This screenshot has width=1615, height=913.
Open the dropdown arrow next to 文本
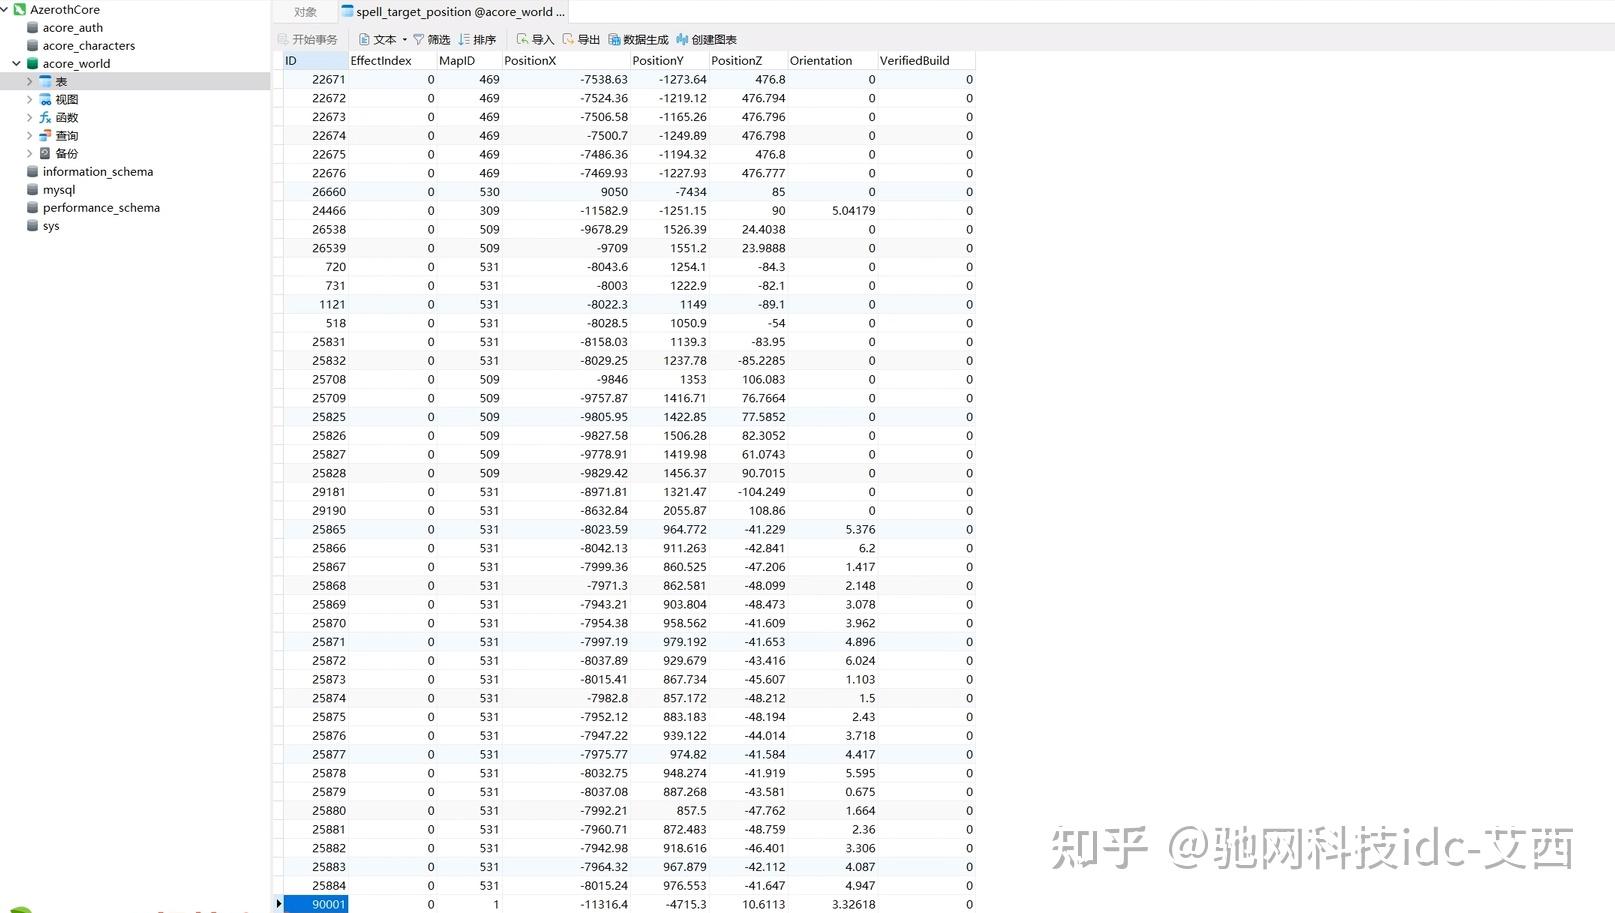(405, 39)
